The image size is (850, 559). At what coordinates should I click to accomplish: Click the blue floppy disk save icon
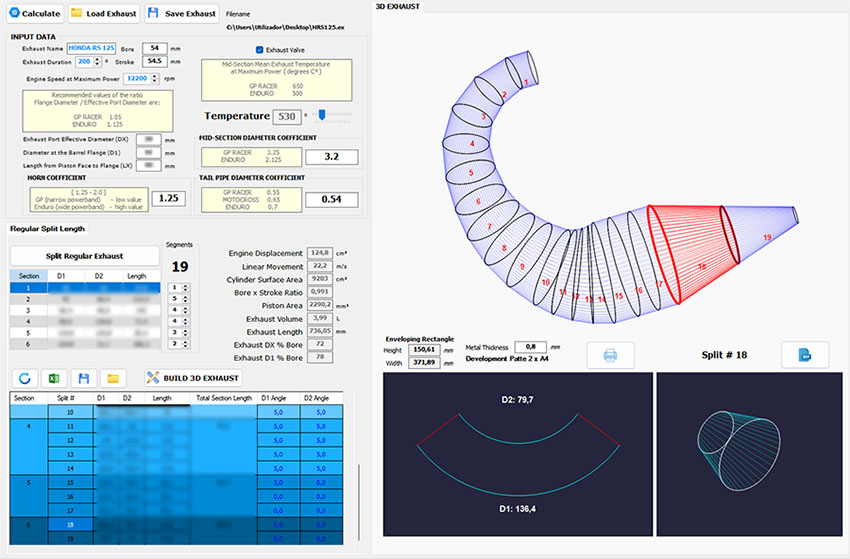pyautogui.click(x=84, y=378)
